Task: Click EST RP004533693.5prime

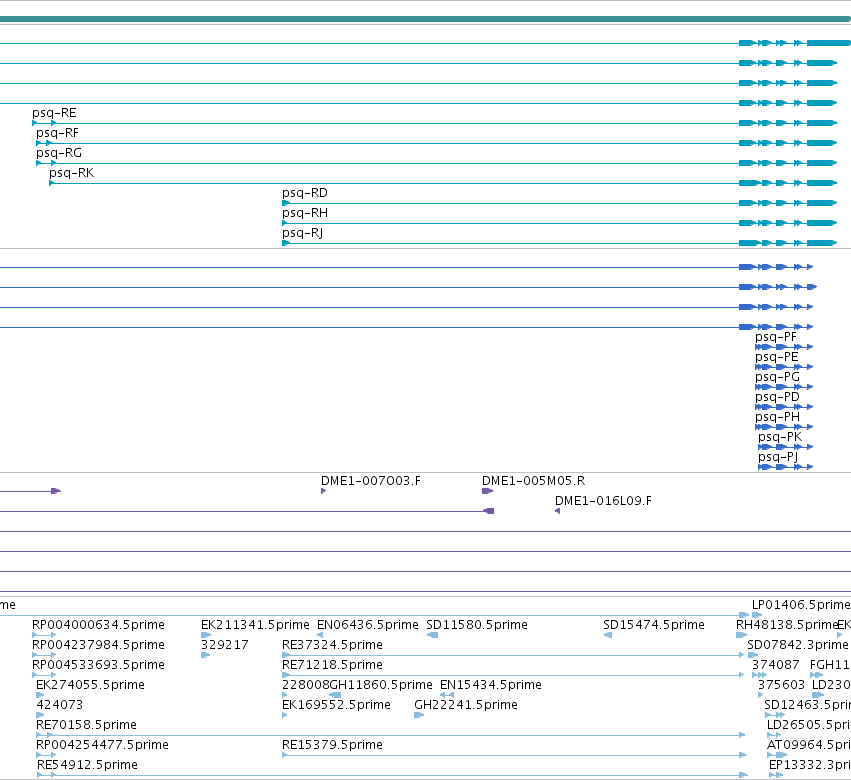Action: pyautogui.click(x=98, y=665)
